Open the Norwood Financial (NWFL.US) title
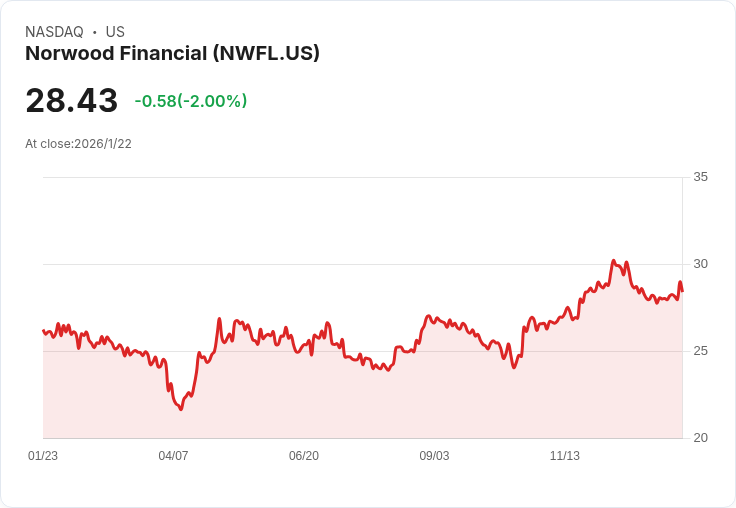The image size is (736, 508). 172,54
